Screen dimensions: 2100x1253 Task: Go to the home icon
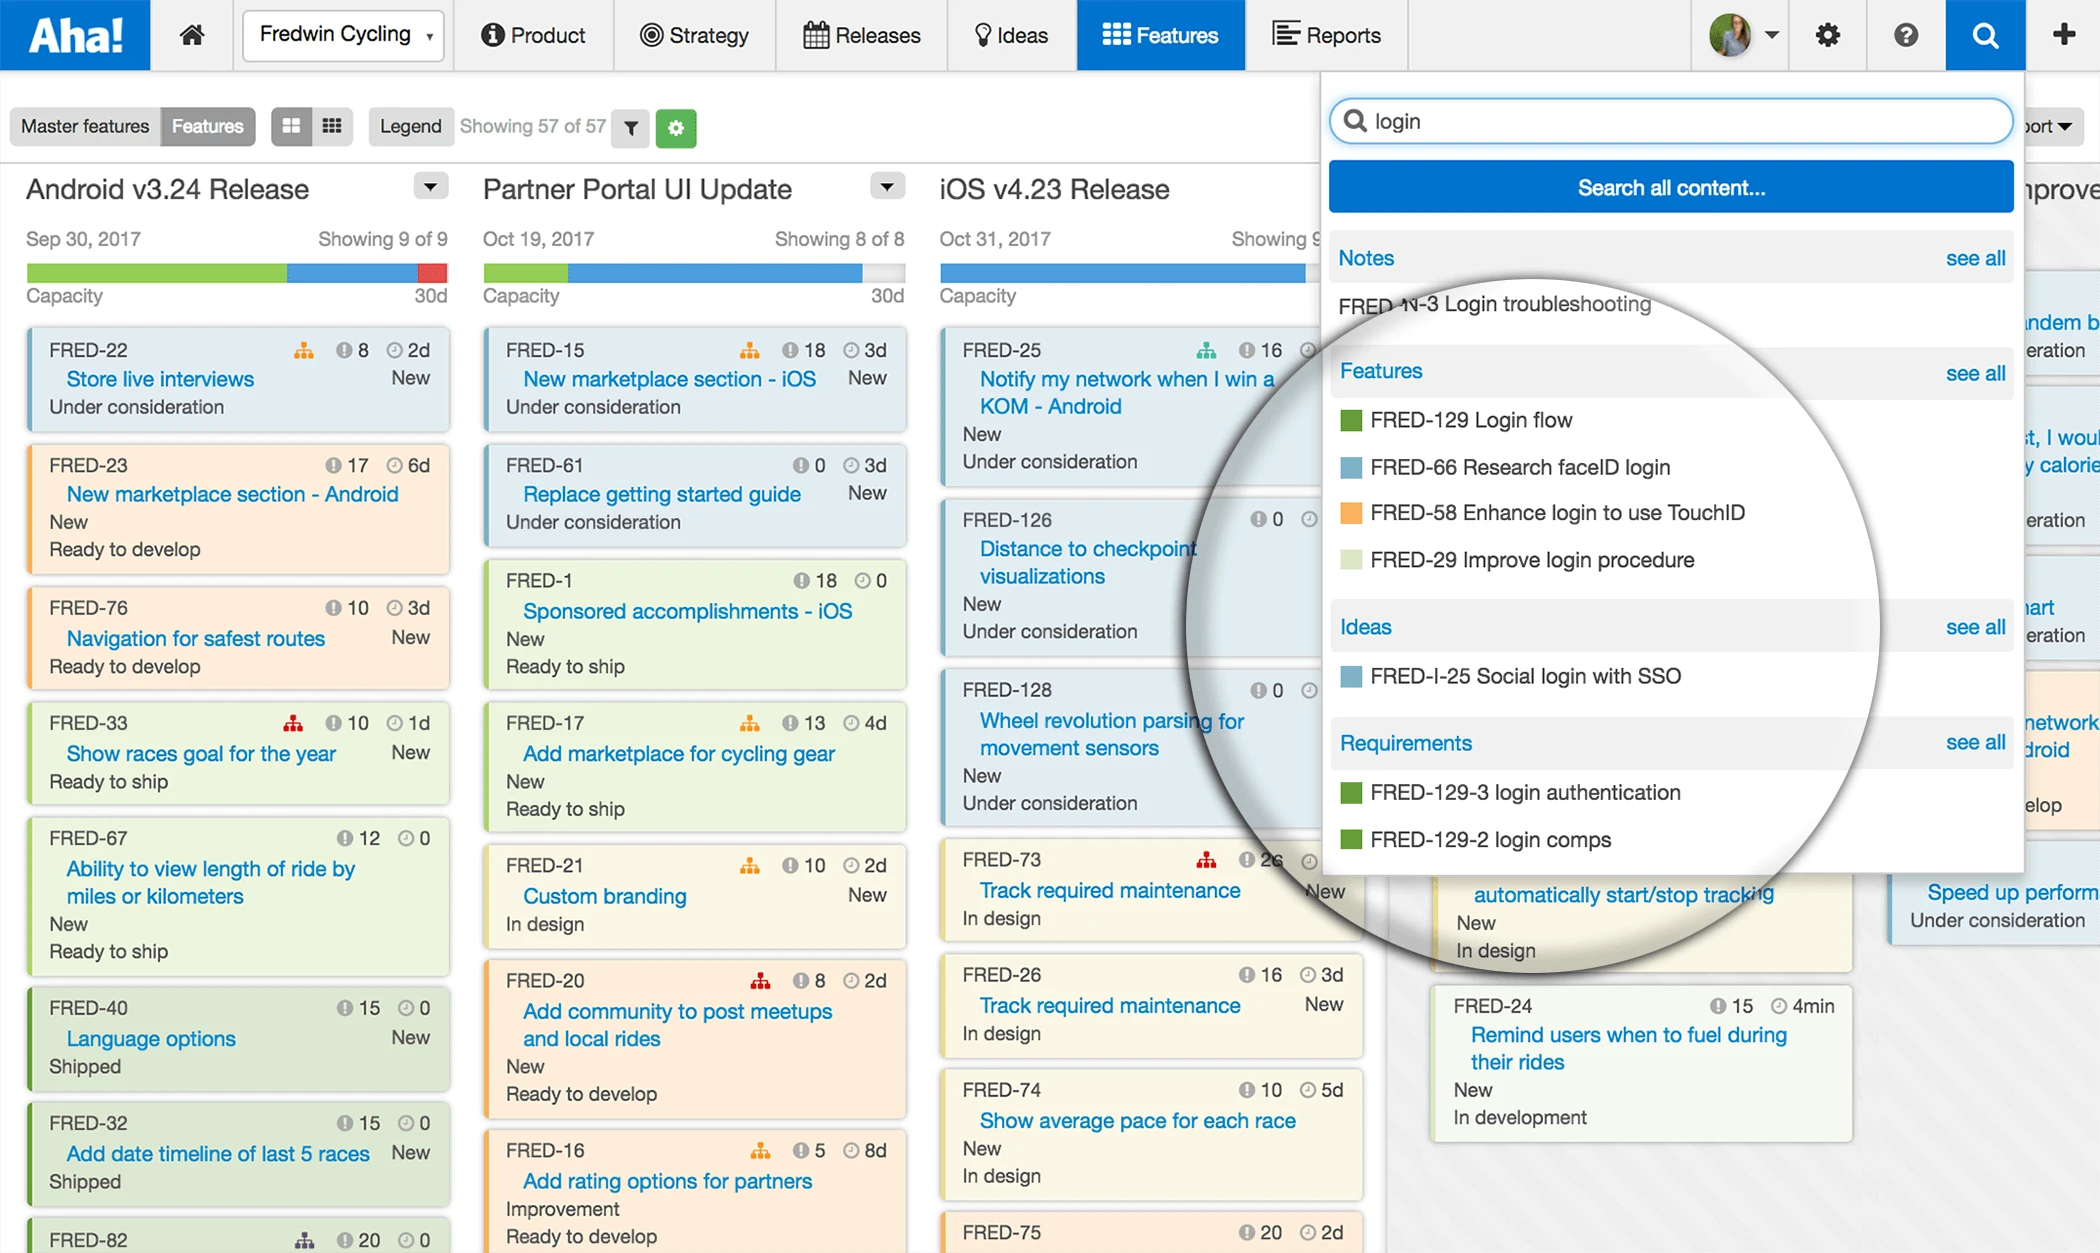pyautogui.click(x=192, y=35)
